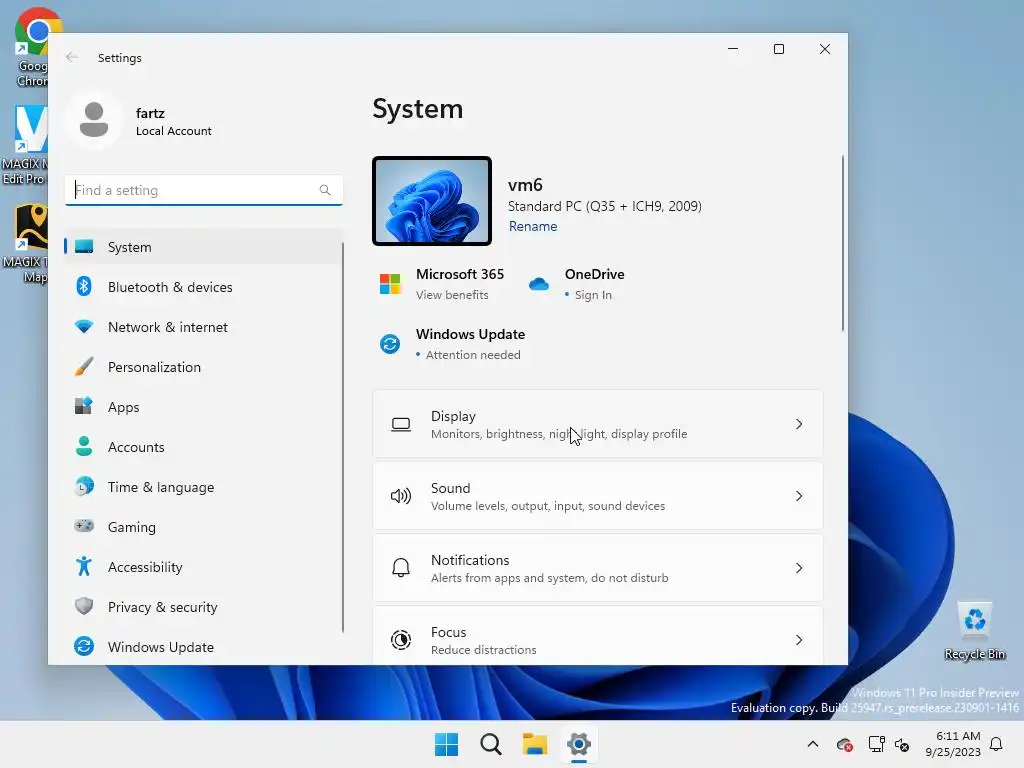Click the Focus target icon

pyautogui.click(x=401, y=639)
